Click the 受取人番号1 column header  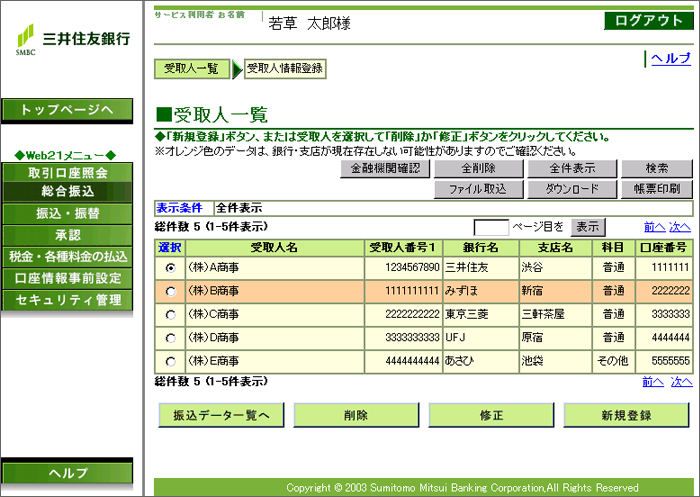coord(404,248)
